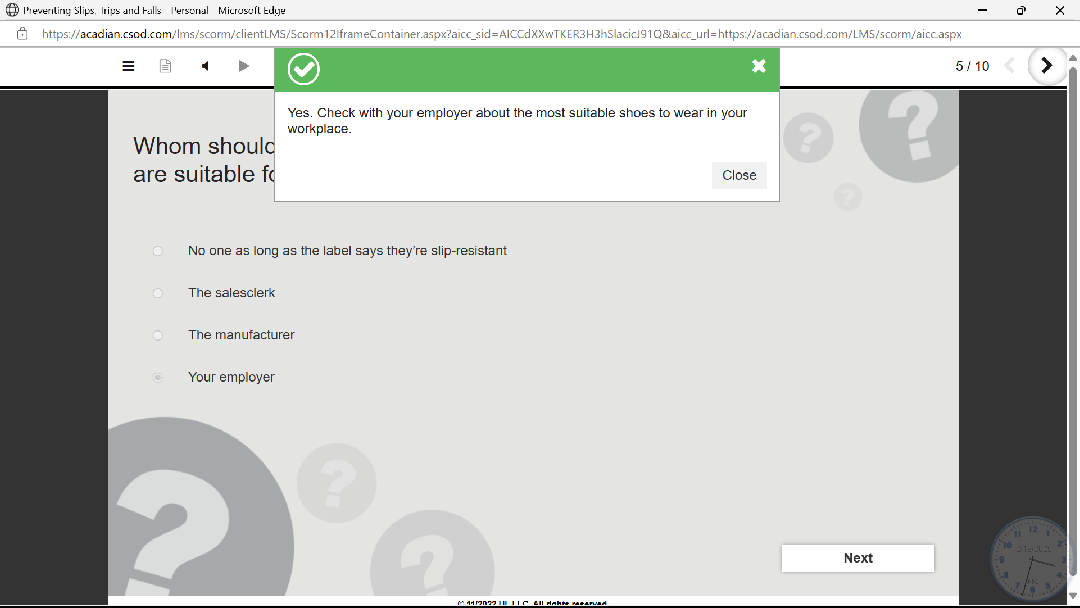Click the Close button in feedback dialog
The height and width of the screenshot is (608, 1080).
739,175
